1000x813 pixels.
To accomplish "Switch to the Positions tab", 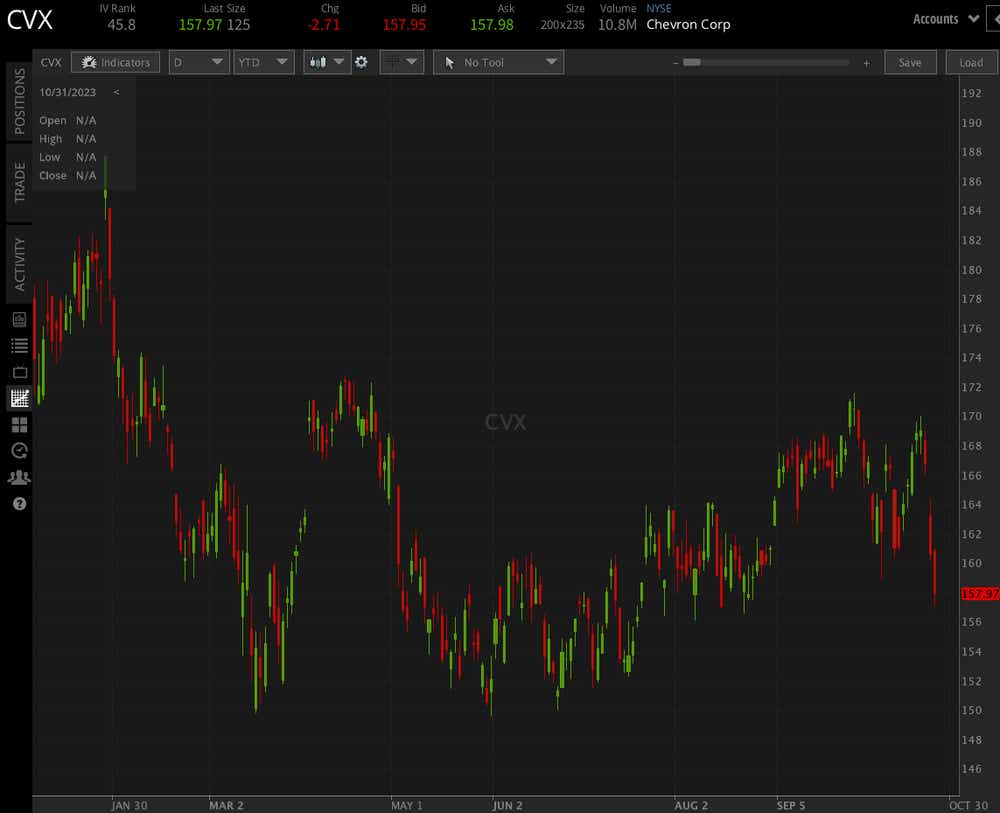I will pos(19,101).
